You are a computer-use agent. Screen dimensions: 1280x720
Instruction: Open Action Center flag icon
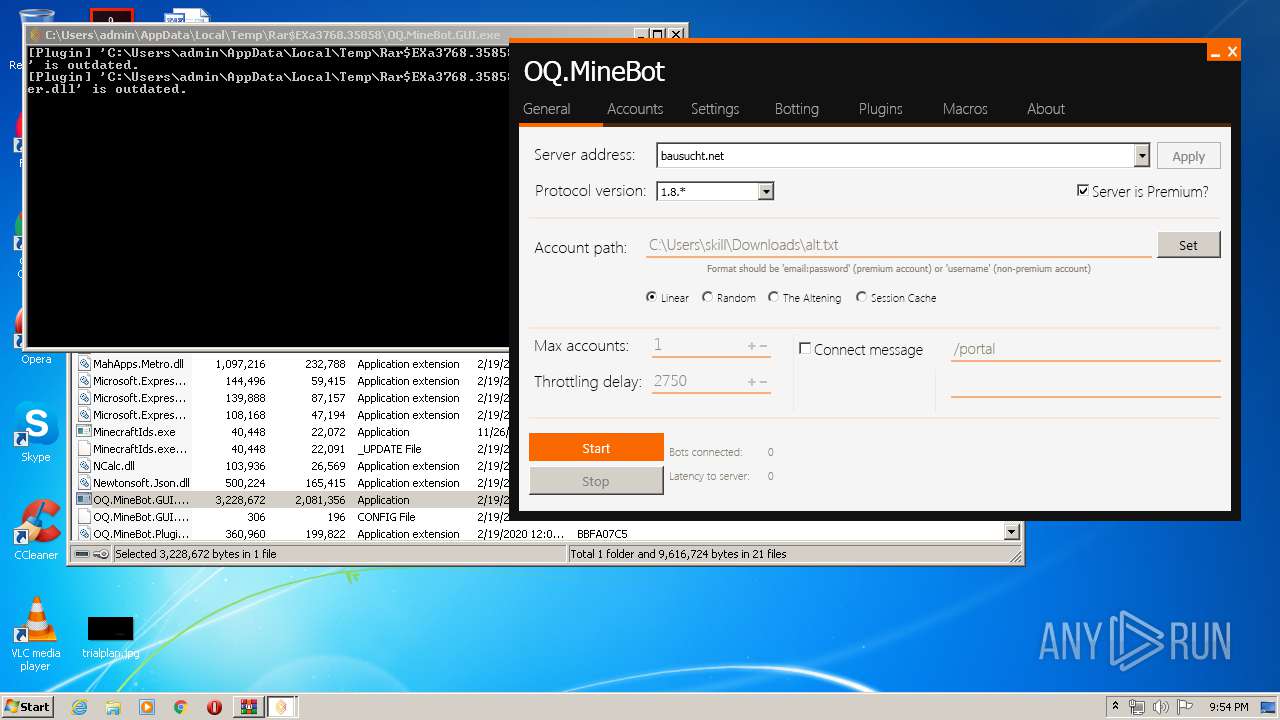tap(1185, 707)
